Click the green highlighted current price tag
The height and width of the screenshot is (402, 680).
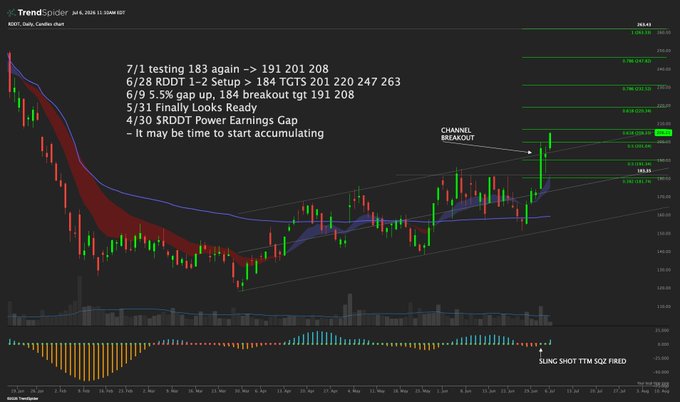coord(664,133)
